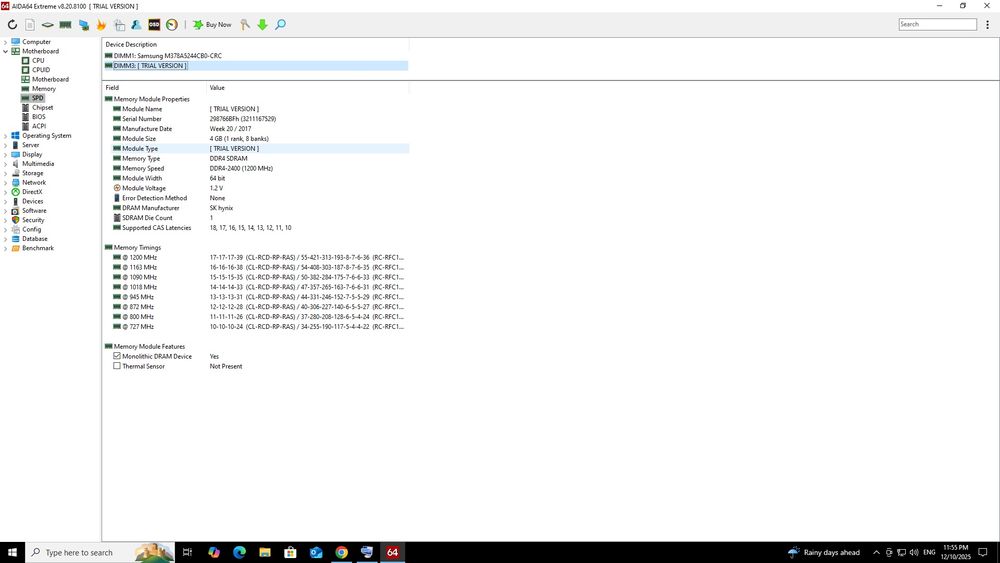Select CPU in the Motherboard tree
This screenshot has width=1000, height=563.
coord(38,61)
